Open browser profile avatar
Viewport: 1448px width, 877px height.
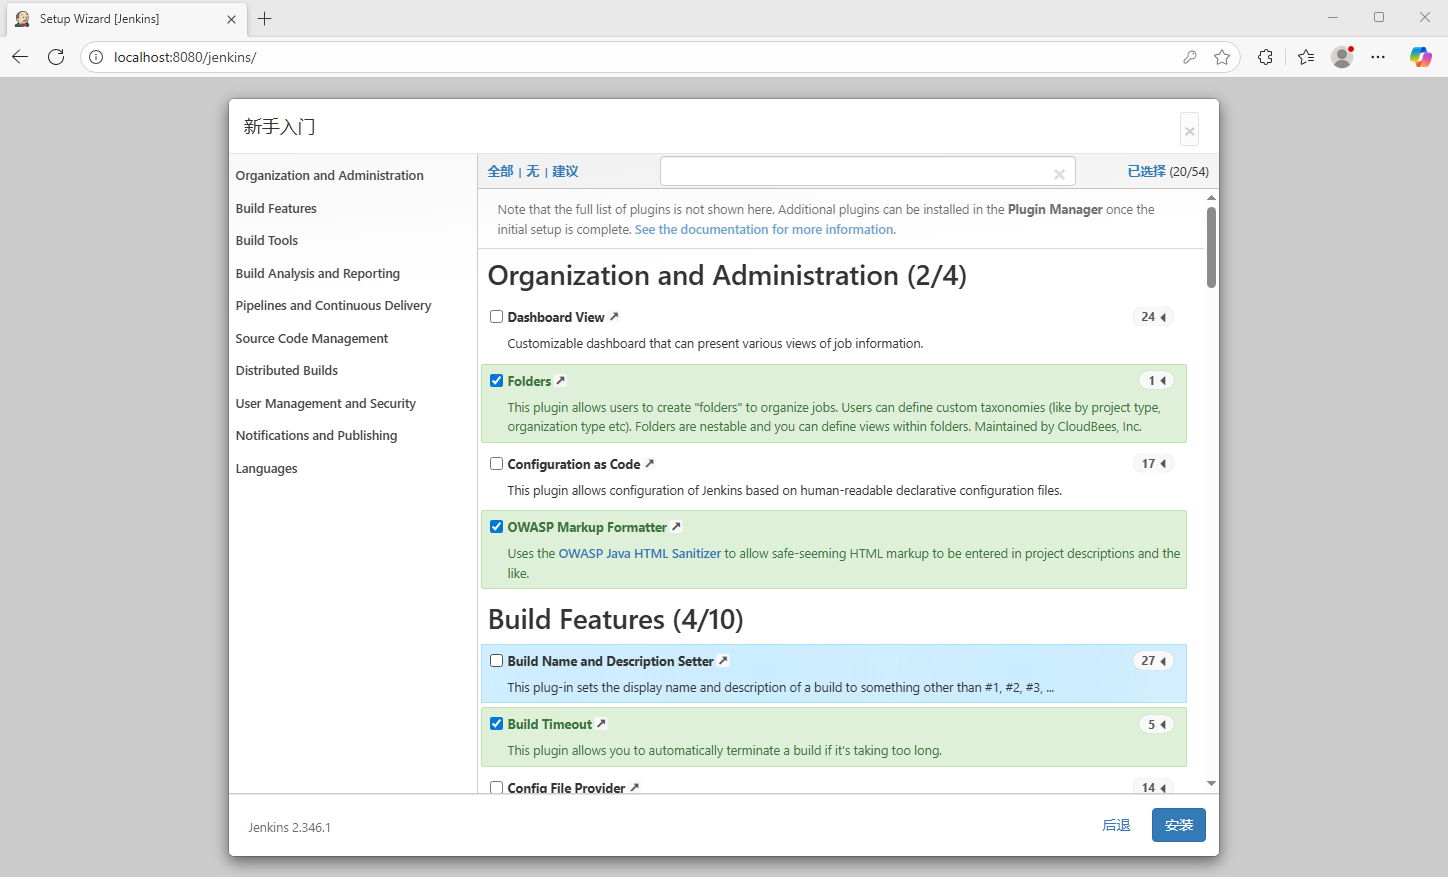1342,57
